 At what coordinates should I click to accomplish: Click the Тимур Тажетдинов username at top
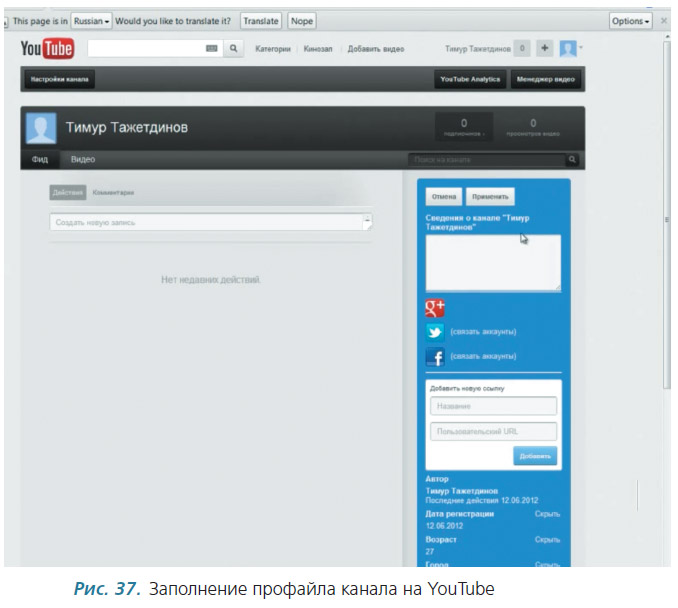pos(478,49)
